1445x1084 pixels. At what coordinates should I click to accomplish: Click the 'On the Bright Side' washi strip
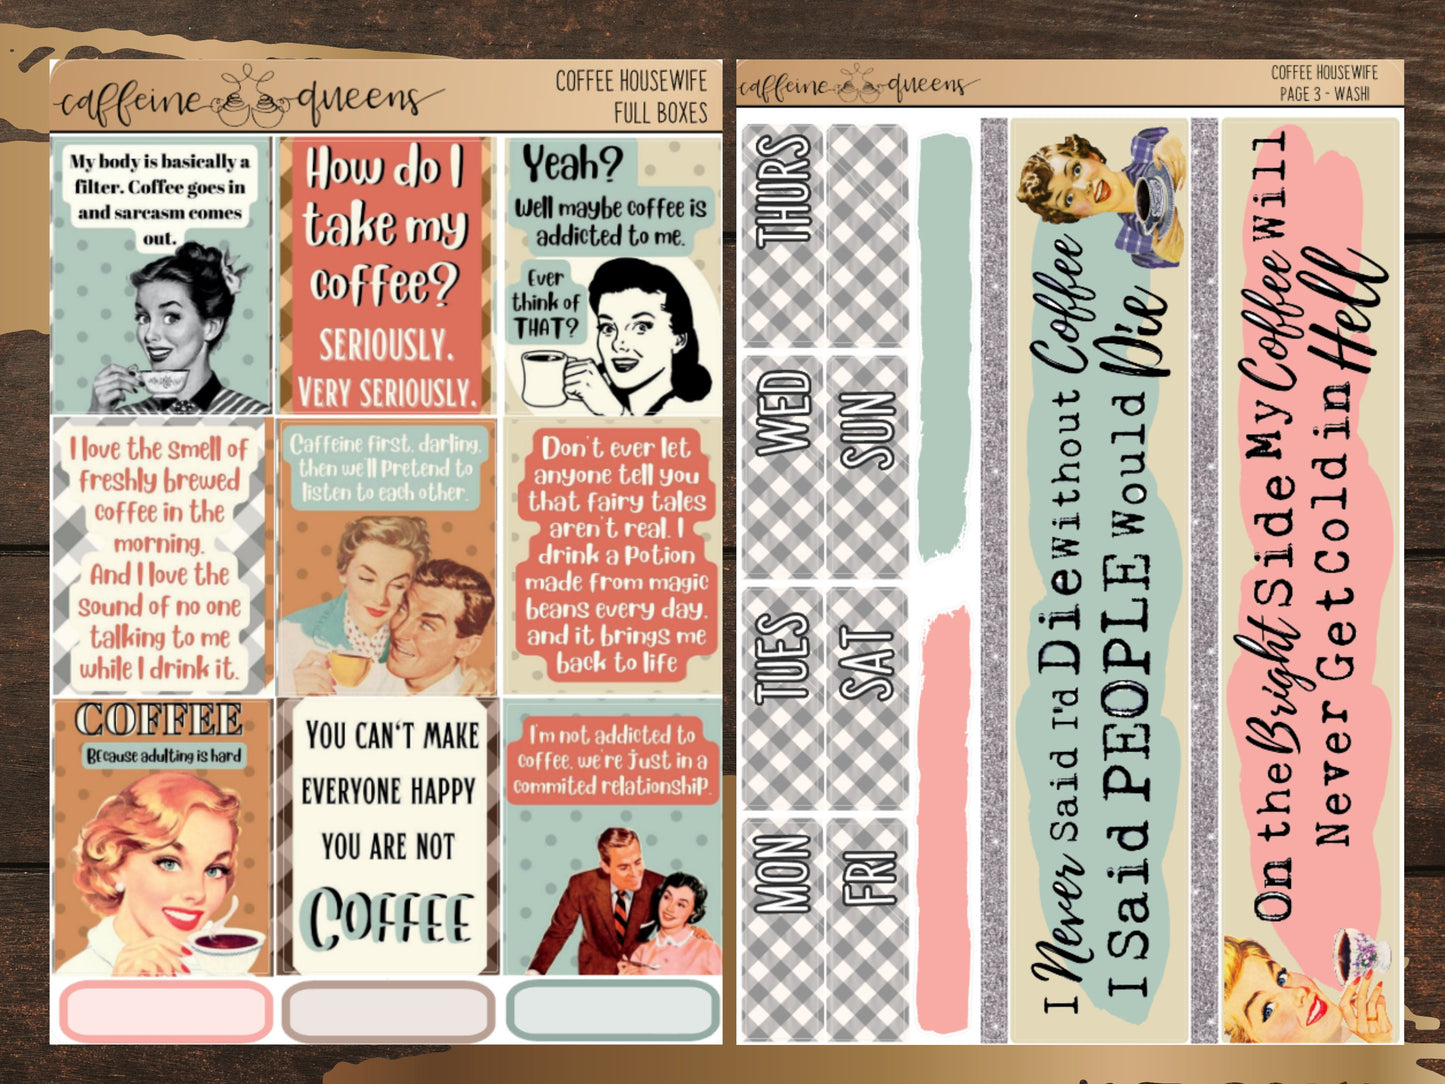point(1309,580)
